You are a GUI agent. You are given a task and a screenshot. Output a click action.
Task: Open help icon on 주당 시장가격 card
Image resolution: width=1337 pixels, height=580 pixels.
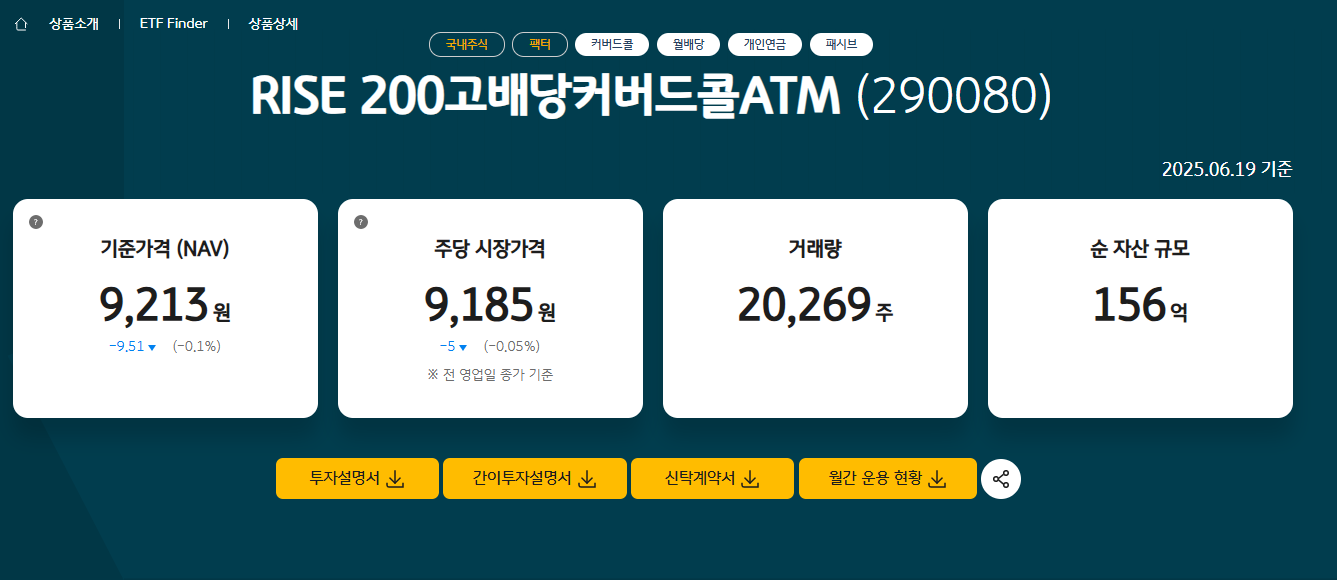361,222
